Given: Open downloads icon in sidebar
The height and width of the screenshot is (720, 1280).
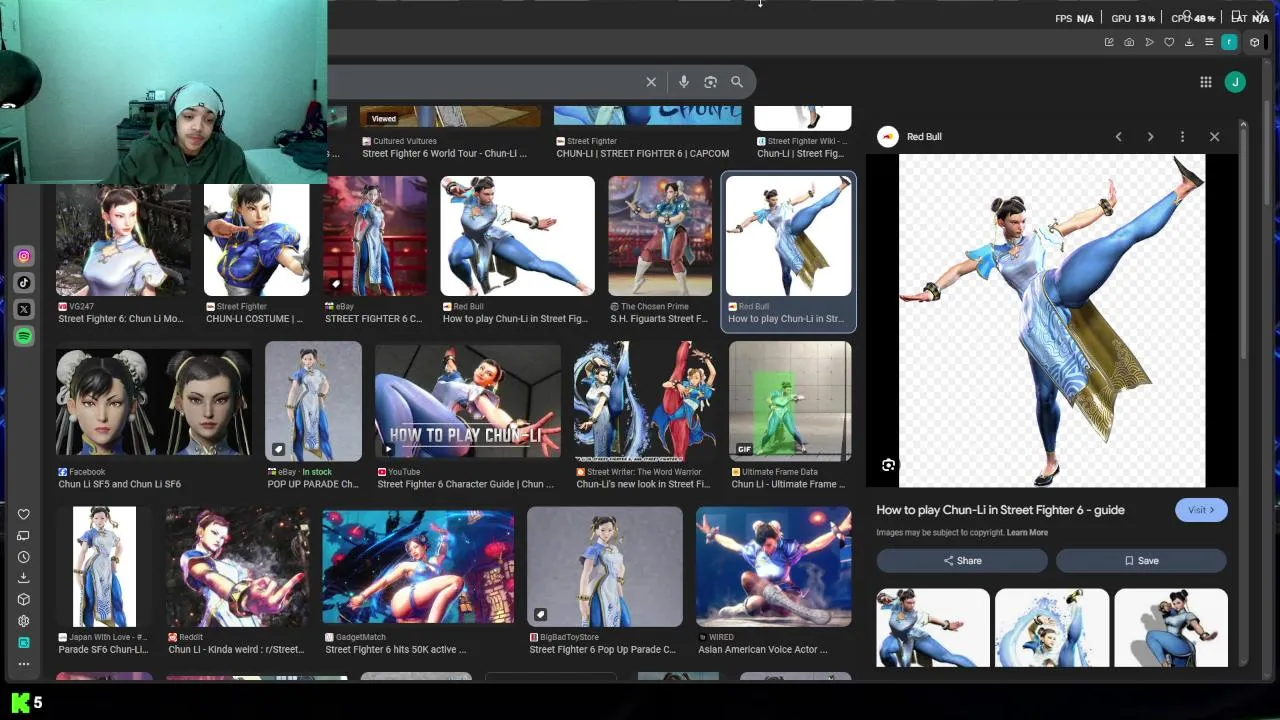Looking at the screenshot, I should coord(24,578).
